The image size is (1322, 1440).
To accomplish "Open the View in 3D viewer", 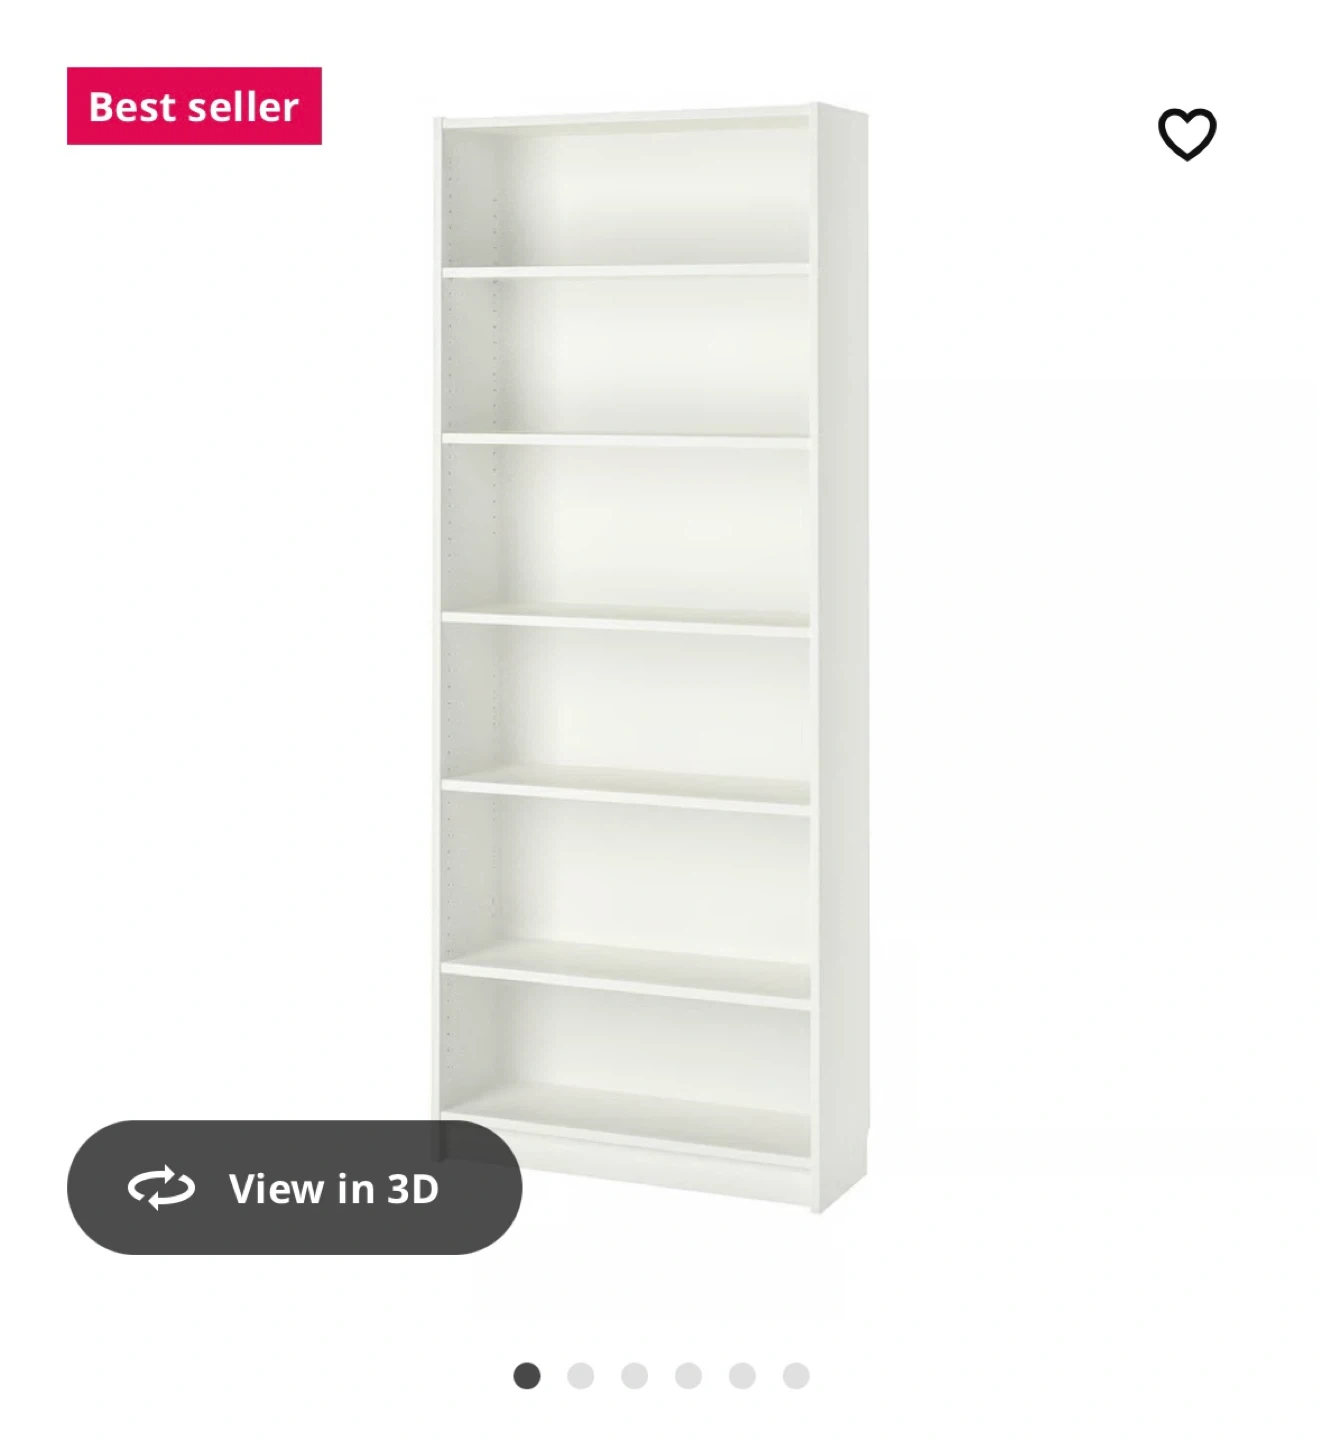I will pyautogui.click(x=294, y=1188).
